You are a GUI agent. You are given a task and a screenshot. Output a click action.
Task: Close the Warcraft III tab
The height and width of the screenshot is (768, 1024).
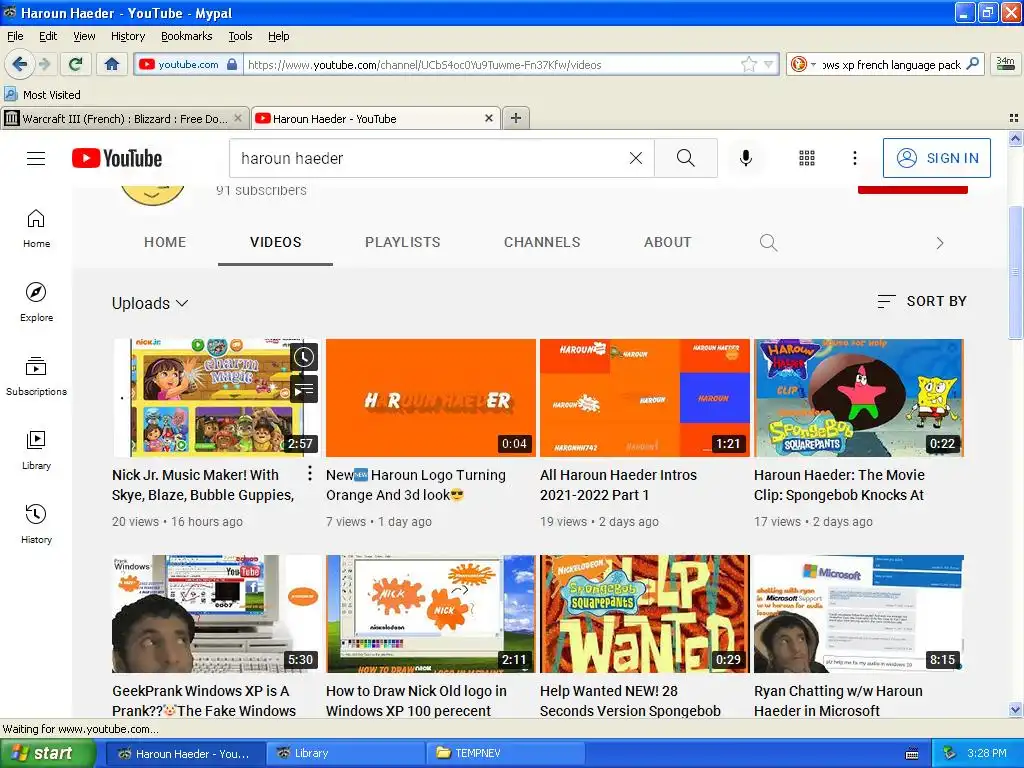tap(238, 118)
